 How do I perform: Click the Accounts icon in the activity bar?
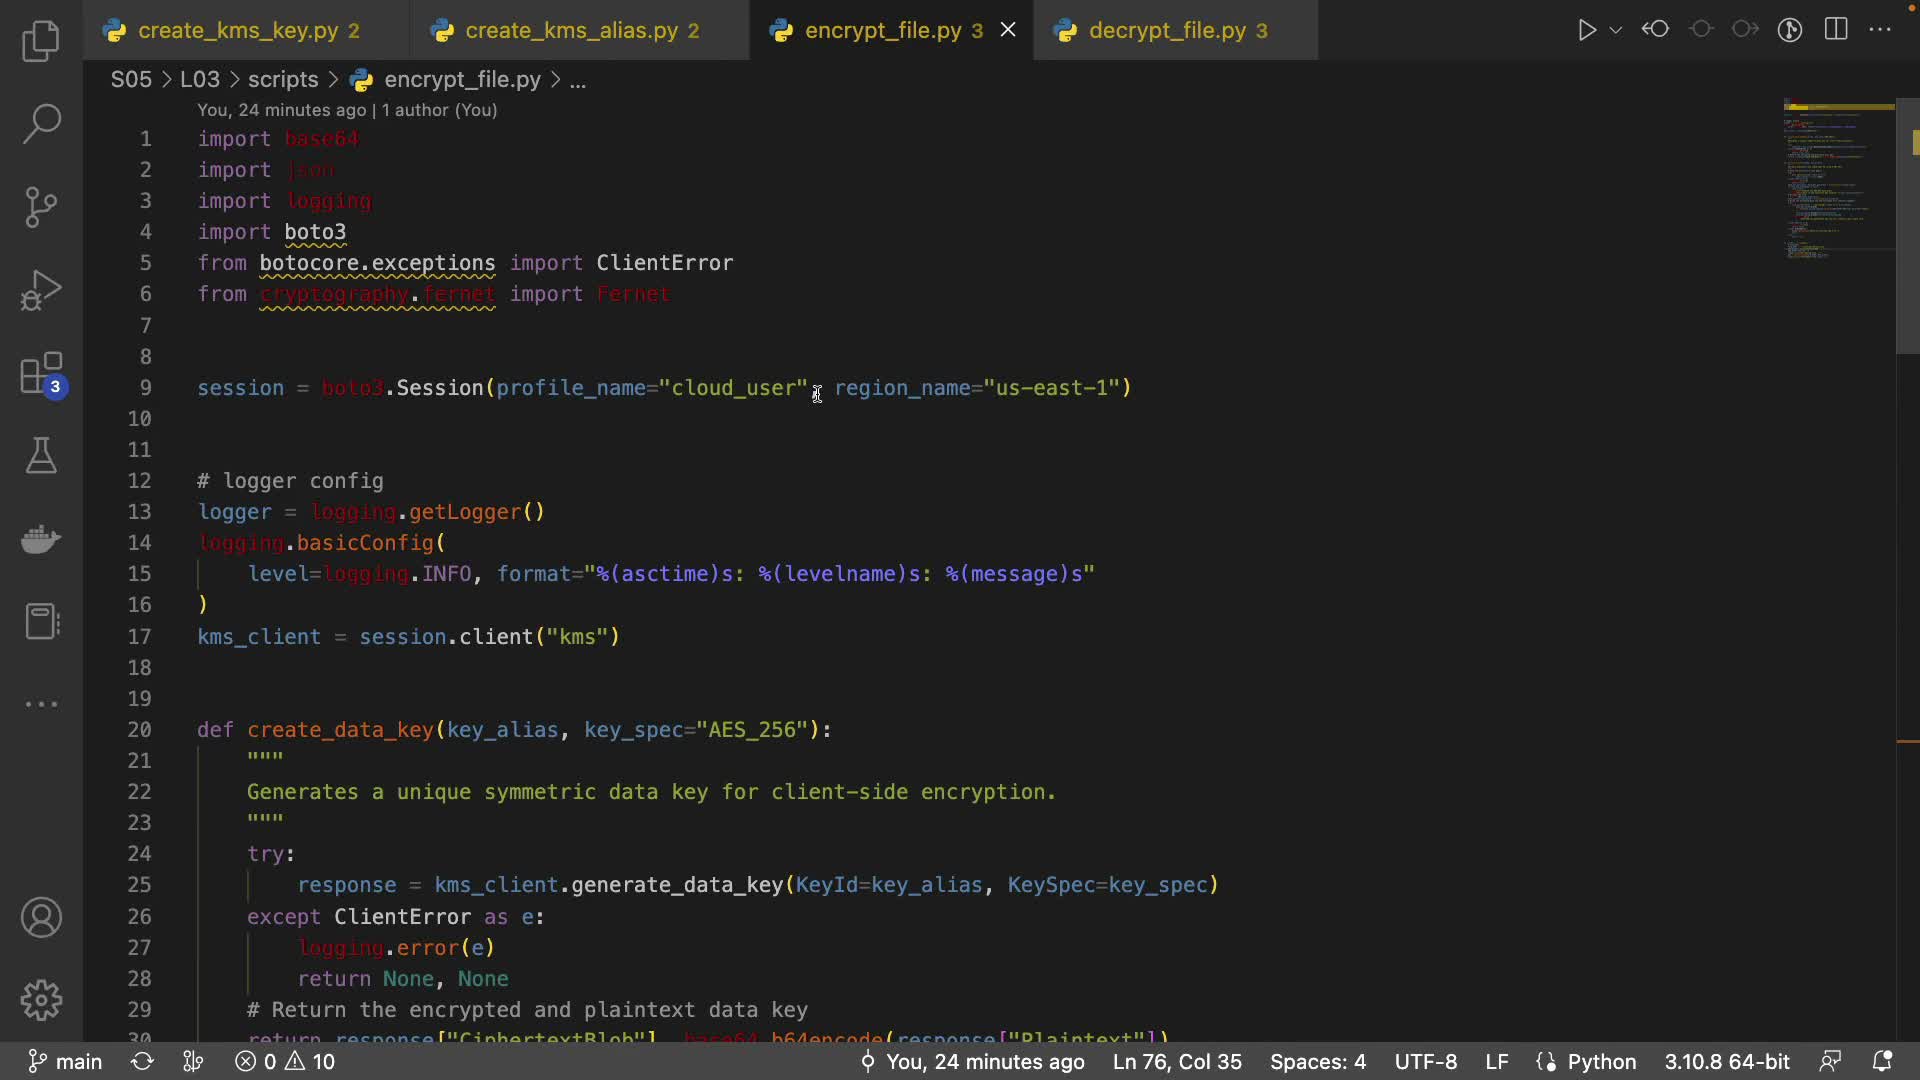click(x=41, y=917)
